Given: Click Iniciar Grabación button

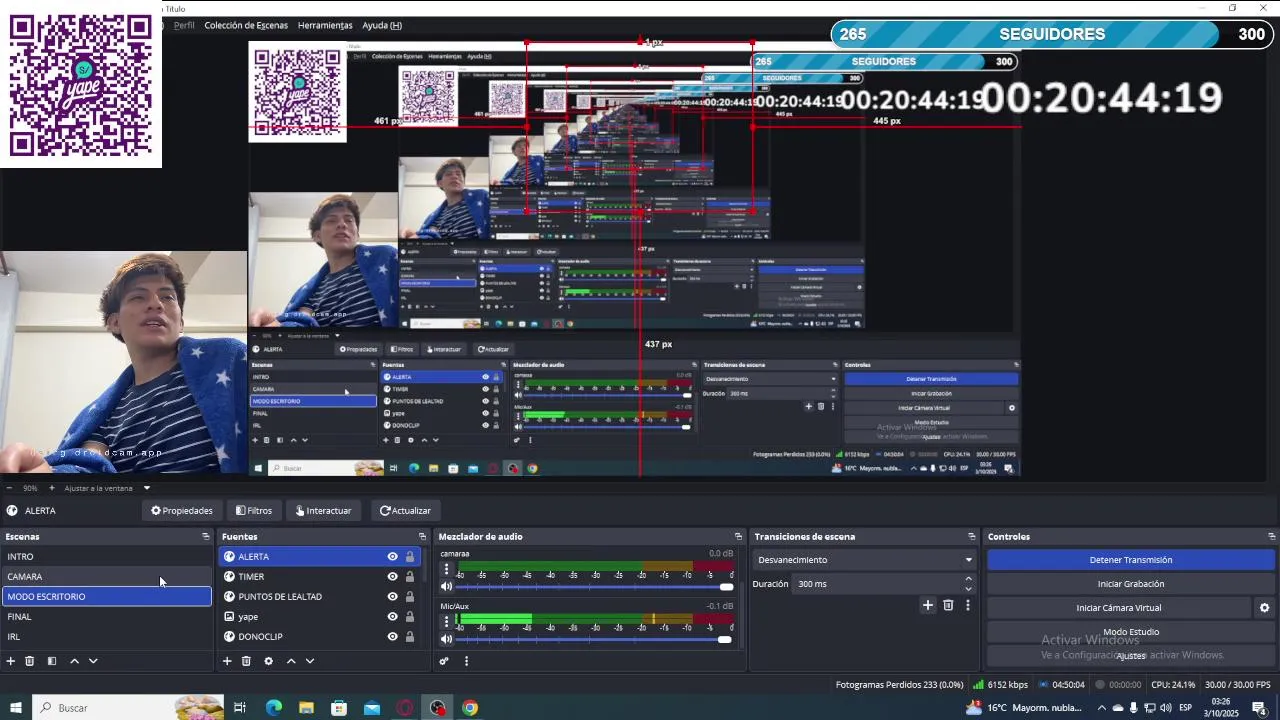Looking at the screenshot, I should [x=1130, y=584].
